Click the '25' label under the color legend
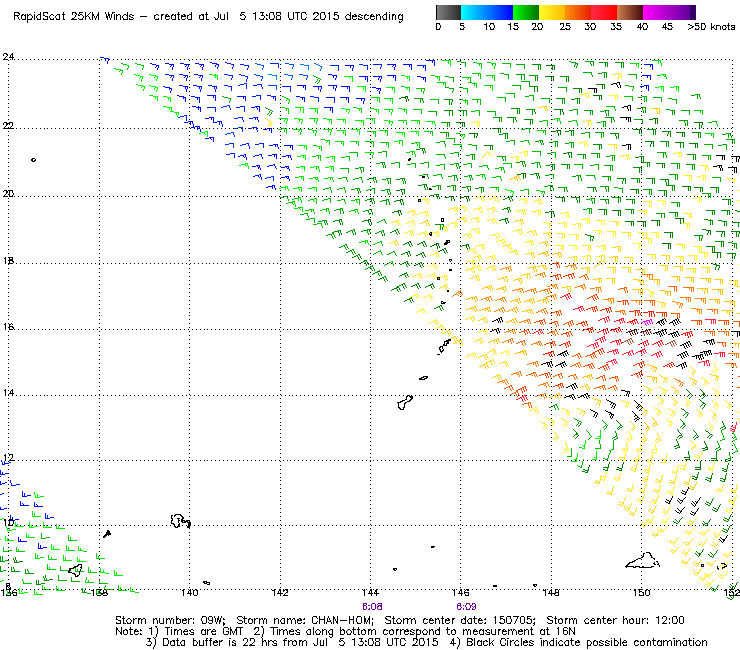Viewport: 740px width, 650px height. 565,27
